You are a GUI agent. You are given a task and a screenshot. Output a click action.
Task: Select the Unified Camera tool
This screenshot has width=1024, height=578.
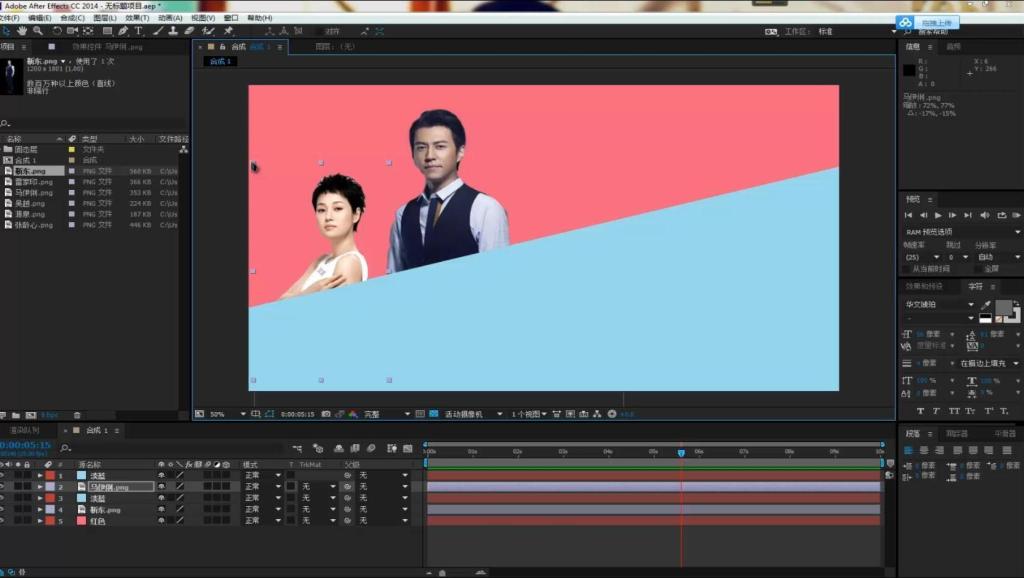coord(72,31)
